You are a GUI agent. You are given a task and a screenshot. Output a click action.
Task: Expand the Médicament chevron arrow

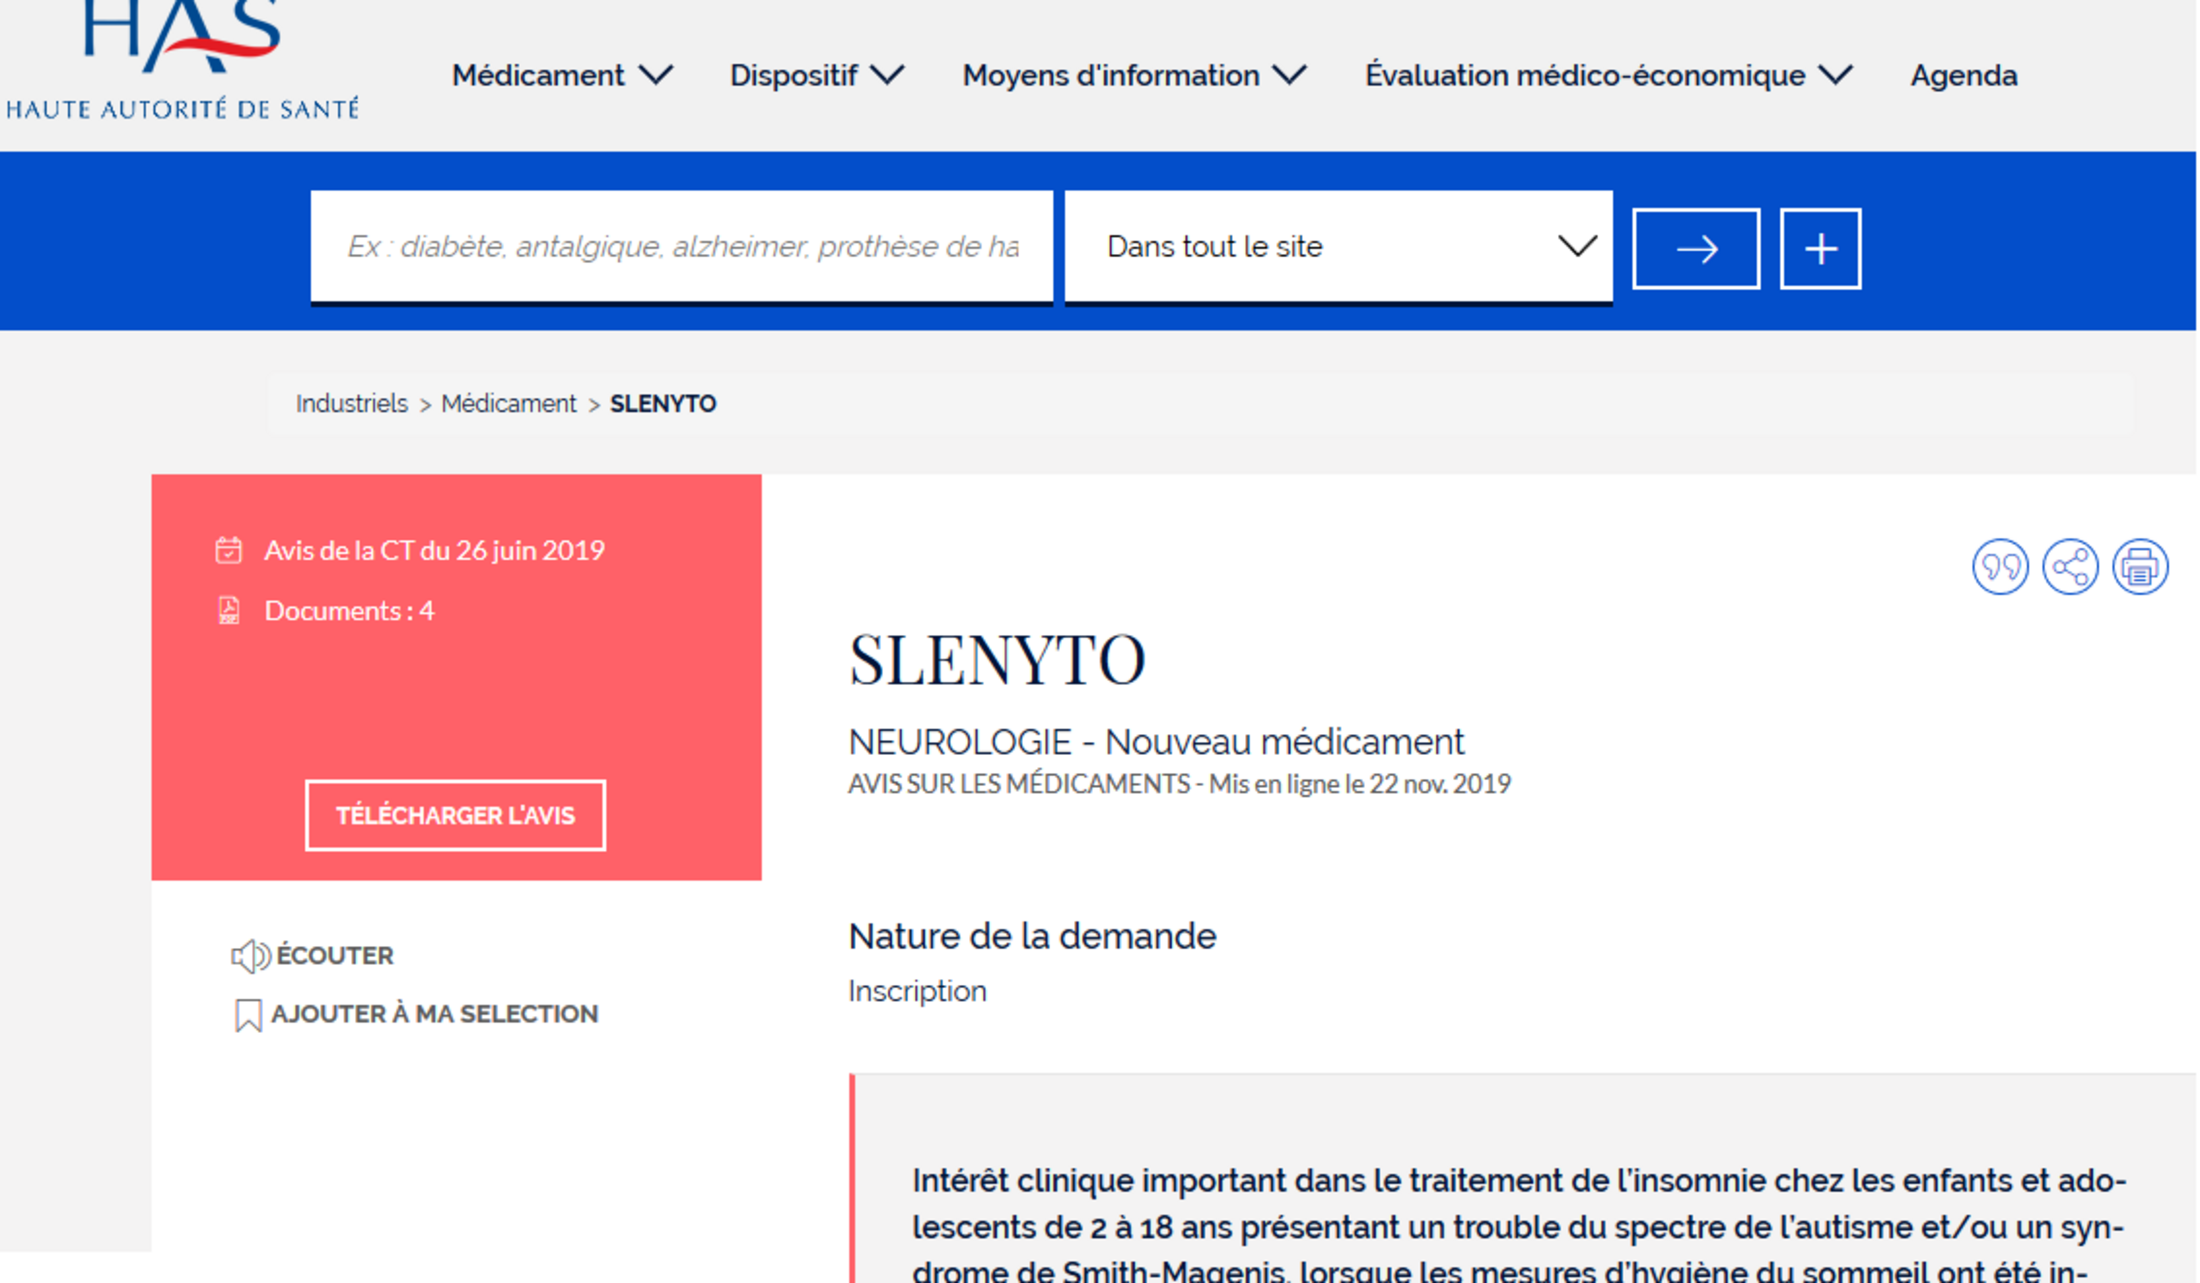coord(656,75)
